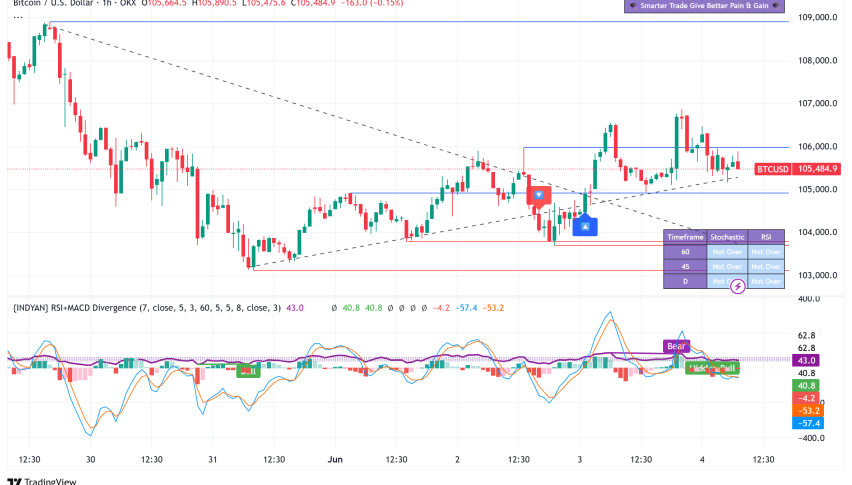Screen dimensions: 852x485
Task: Click the 2 date label on the time axis
Action: pos(457,459)
